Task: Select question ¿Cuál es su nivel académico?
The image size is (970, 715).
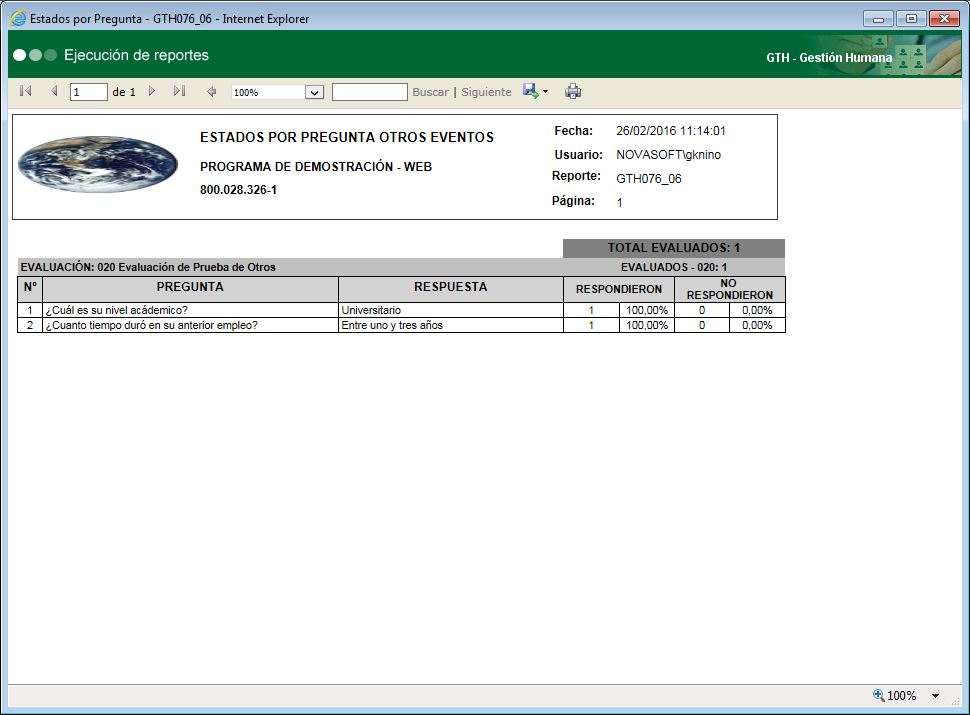Action: pos(116,310)
